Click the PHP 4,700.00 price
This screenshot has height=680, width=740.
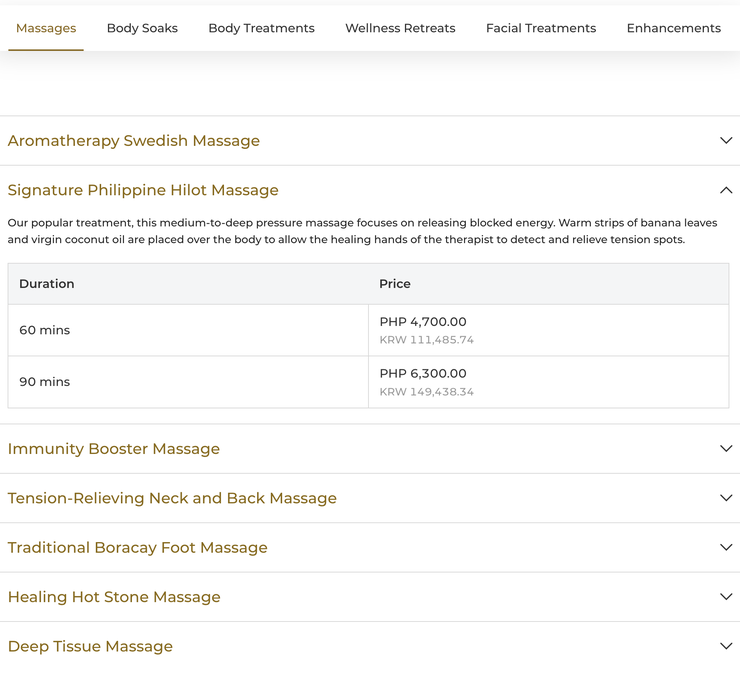tap(423, 322)
